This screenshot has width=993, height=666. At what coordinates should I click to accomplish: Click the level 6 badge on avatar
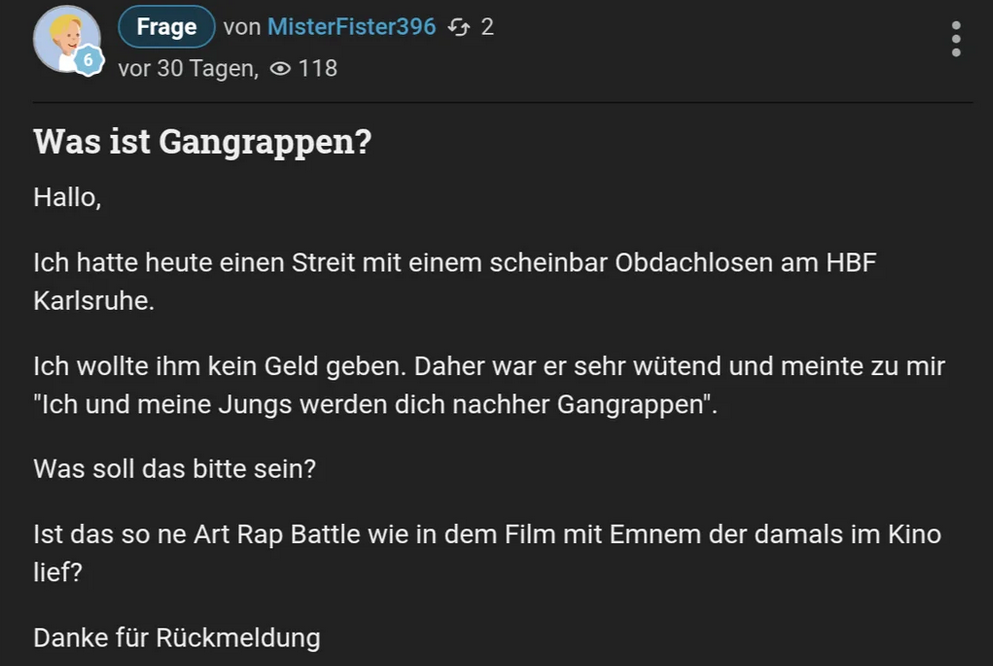pyautogui.click(x=88, y=62)
